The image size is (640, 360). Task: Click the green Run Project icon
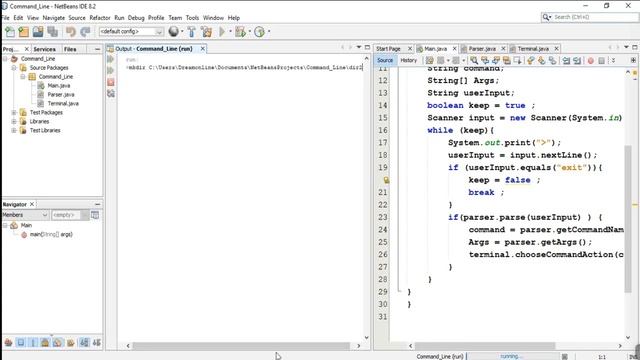(x=222, y=31)
